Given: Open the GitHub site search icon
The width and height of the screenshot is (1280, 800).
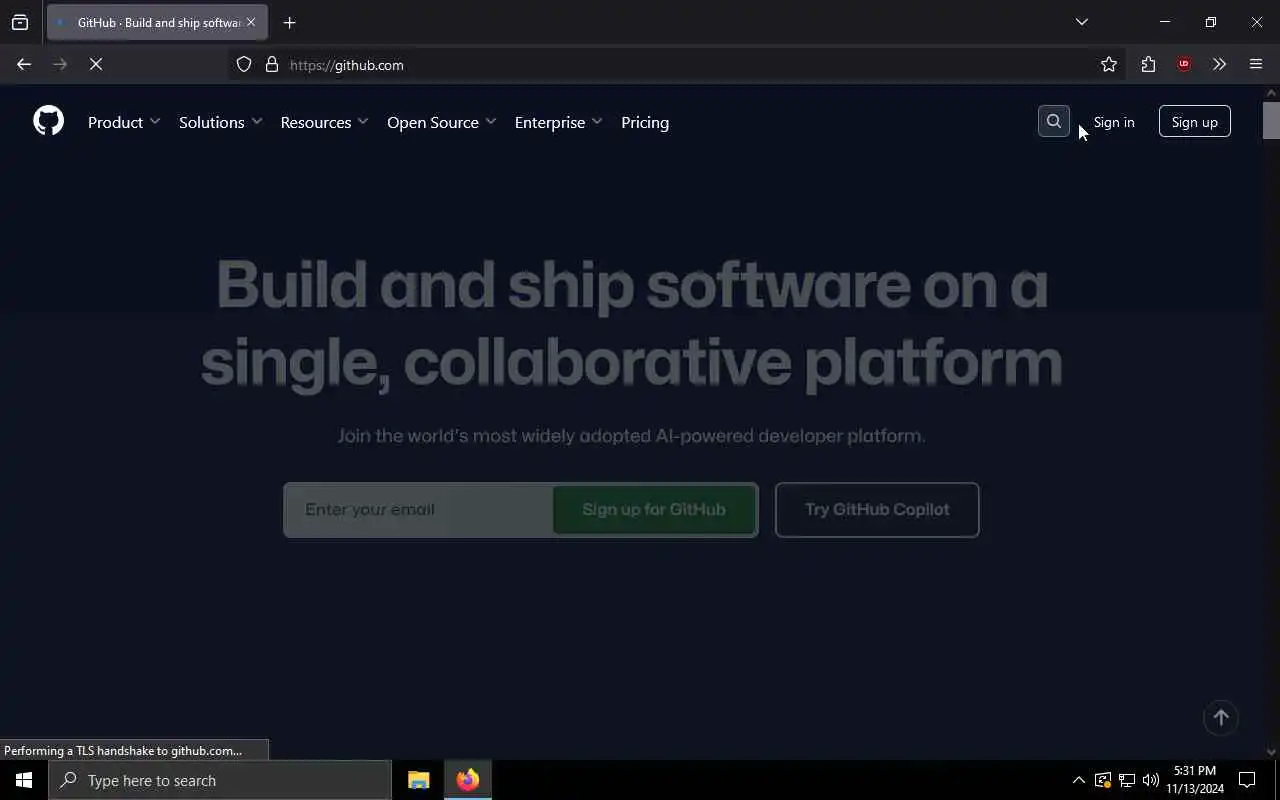Looking at the screenshot, I should 1054,122.
